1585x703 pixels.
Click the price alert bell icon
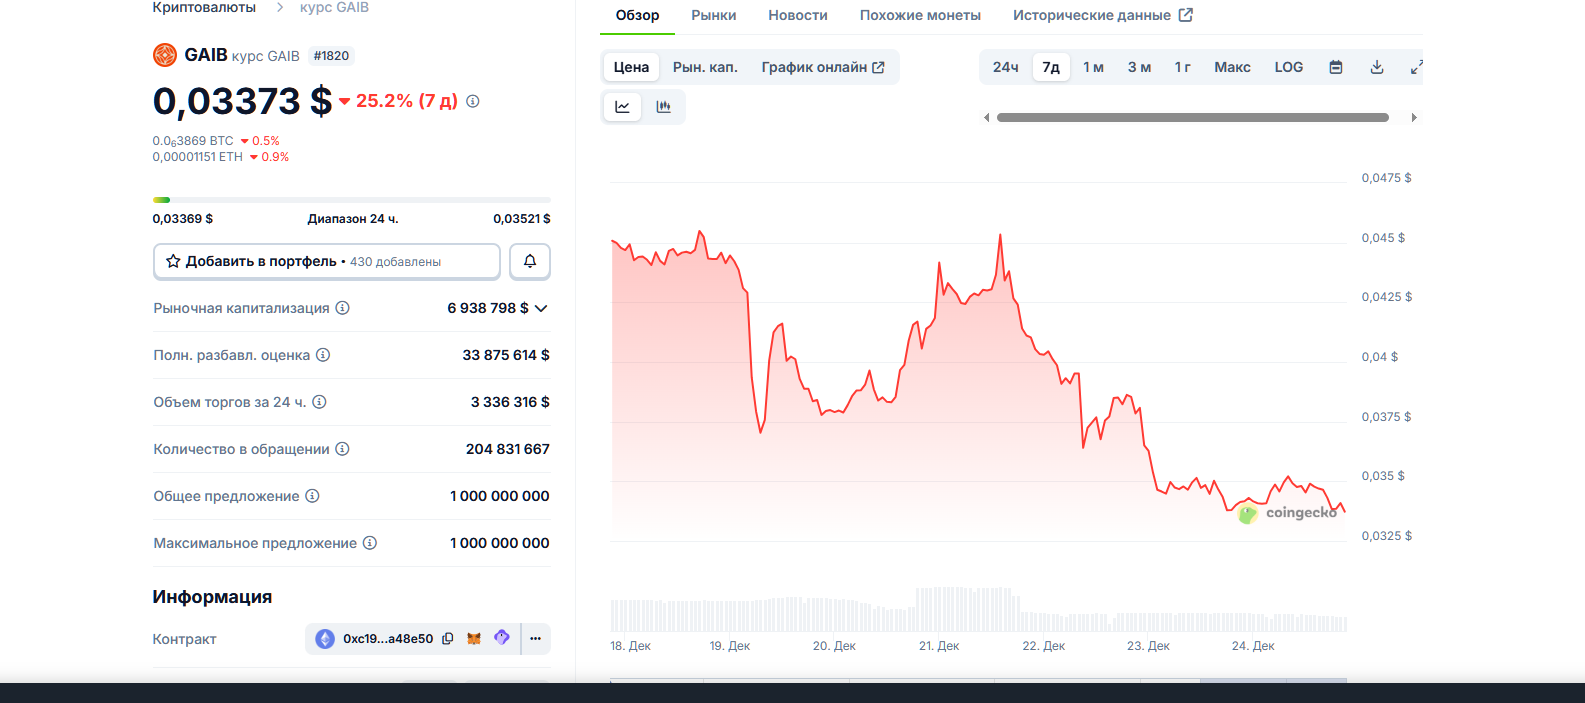pyautogui.click(x=530, y=261)
